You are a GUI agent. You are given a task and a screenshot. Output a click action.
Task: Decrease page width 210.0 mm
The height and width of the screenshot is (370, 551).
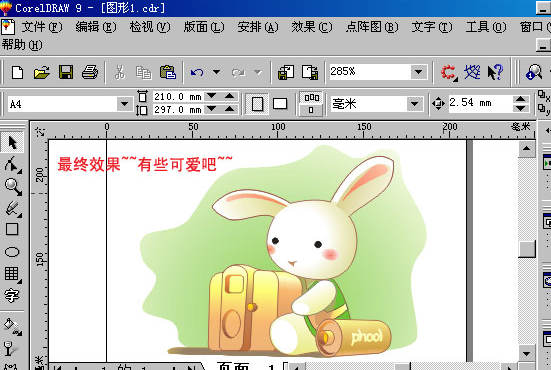click(x=212, y=96)
